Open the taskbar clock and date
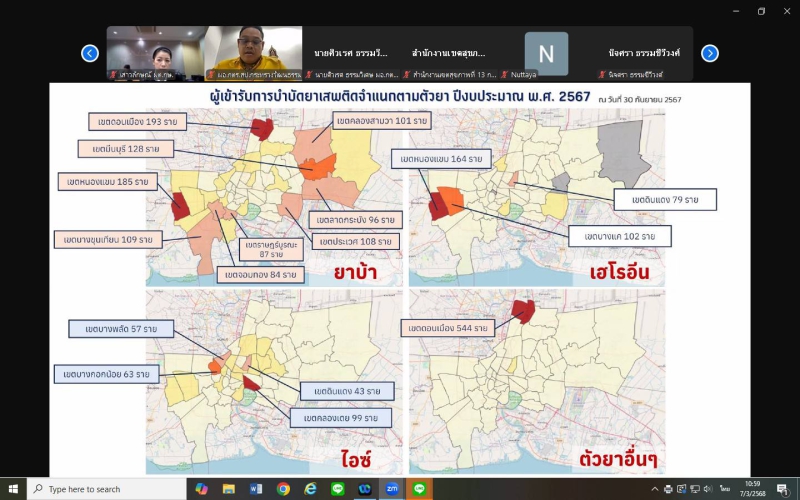This screenshot has width=800, height=500. pos(753,489)
